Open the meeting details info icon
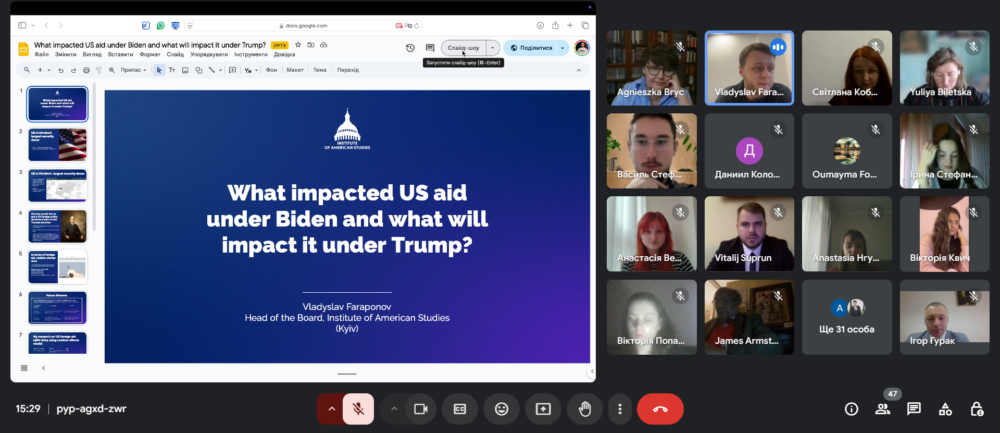Image resolution: width=1000 pixels, height=433 pixels. pos(852,409)
